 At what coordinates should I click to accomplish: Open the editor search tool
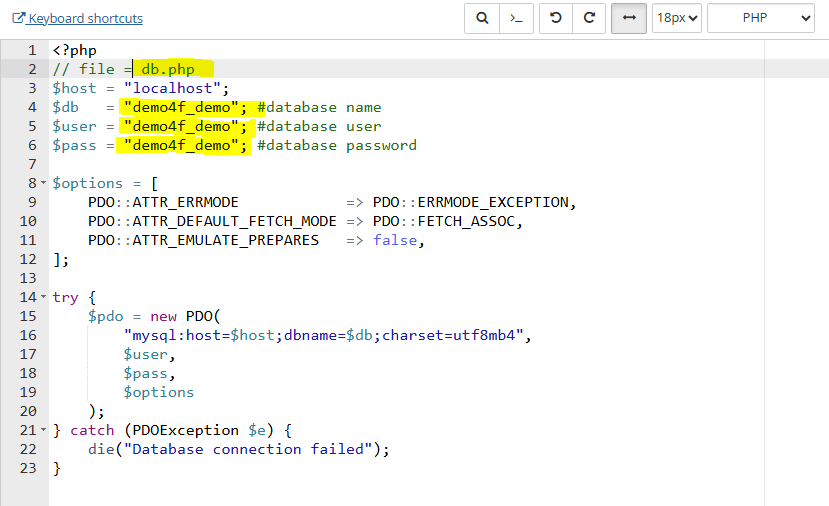pyautogui.click(x=482, y=18)
